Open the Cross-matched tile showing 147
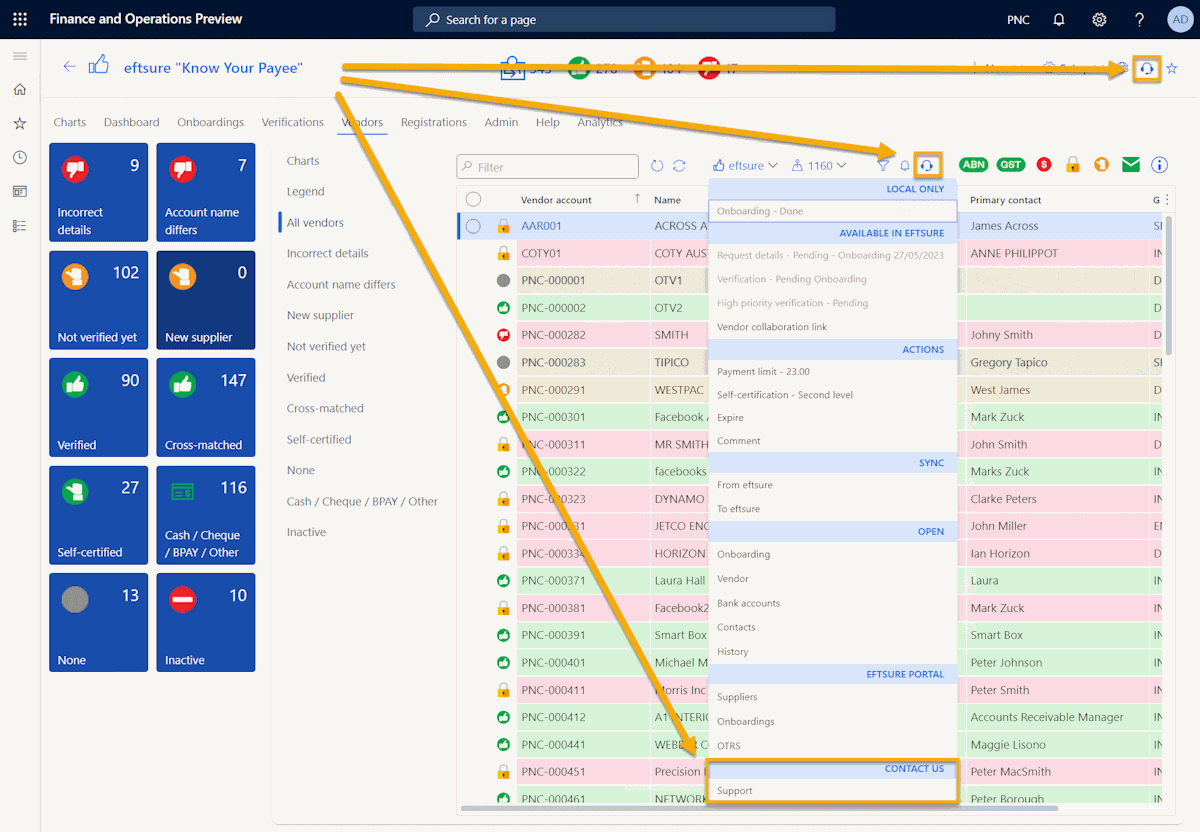The height and width of the screenshot is (832, 1200). [206, 407]
